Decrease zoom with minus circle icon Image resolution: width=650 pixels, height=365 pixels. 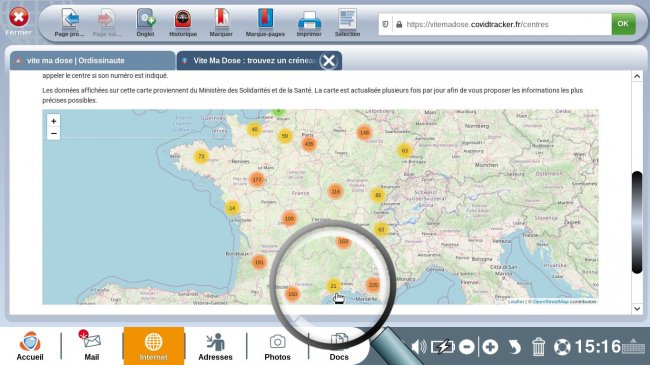(x=467, y=347)
